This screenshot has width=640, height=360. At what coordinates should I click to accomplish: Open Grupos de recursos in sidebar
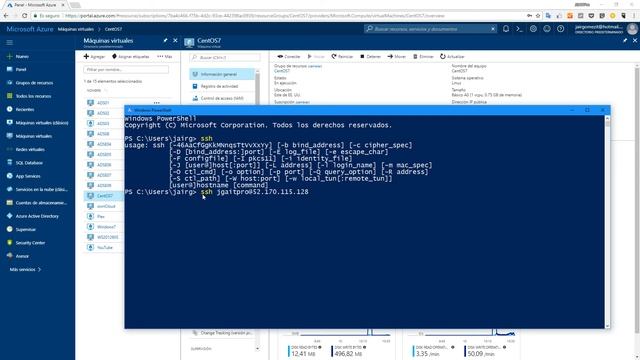[34, 83]
